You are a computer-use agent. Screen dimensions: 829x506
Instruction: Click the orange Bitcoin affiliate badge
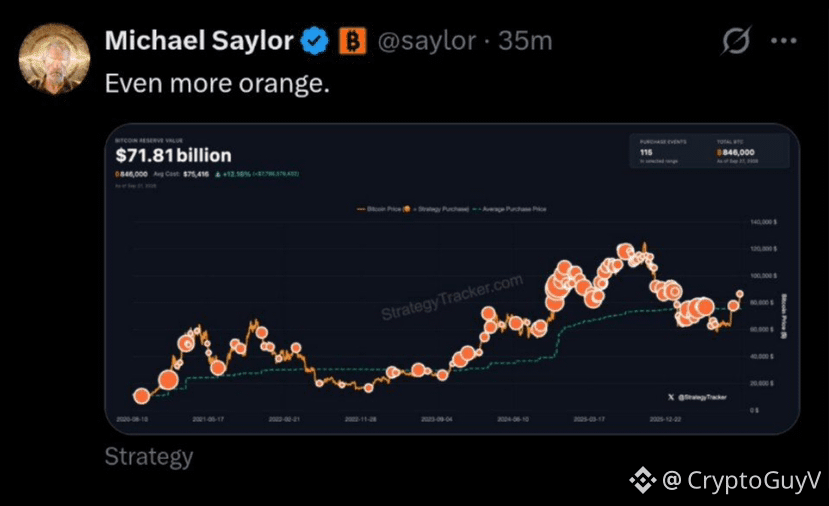(352, 41)
